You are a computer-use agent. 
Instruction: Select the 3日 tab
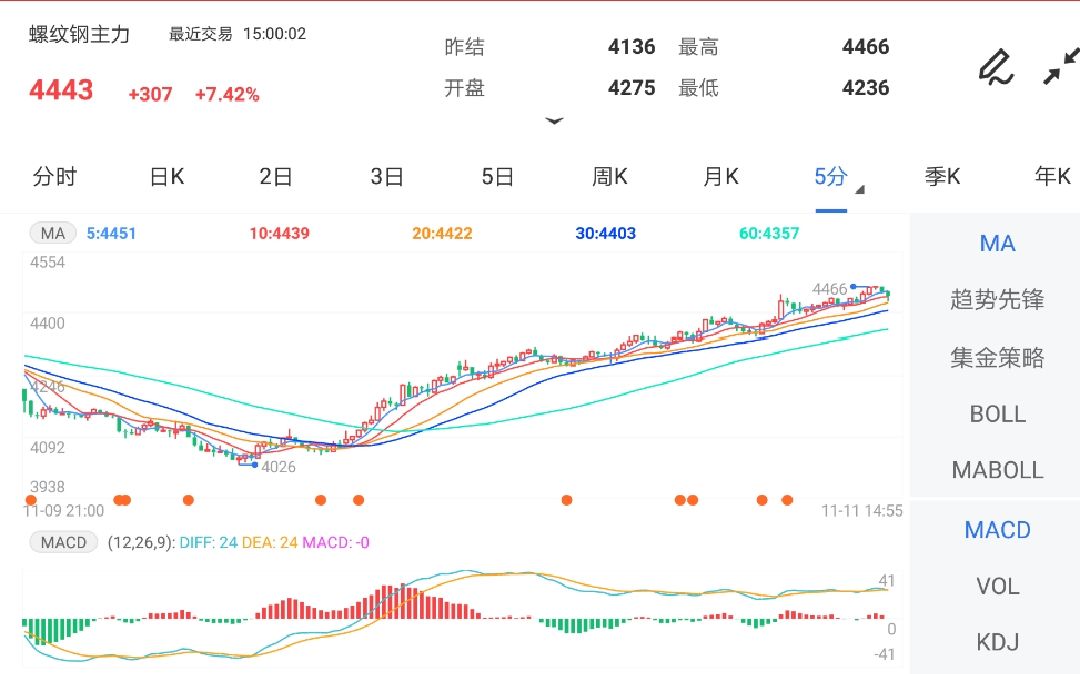pyautogui.click(x=386, y=177)
